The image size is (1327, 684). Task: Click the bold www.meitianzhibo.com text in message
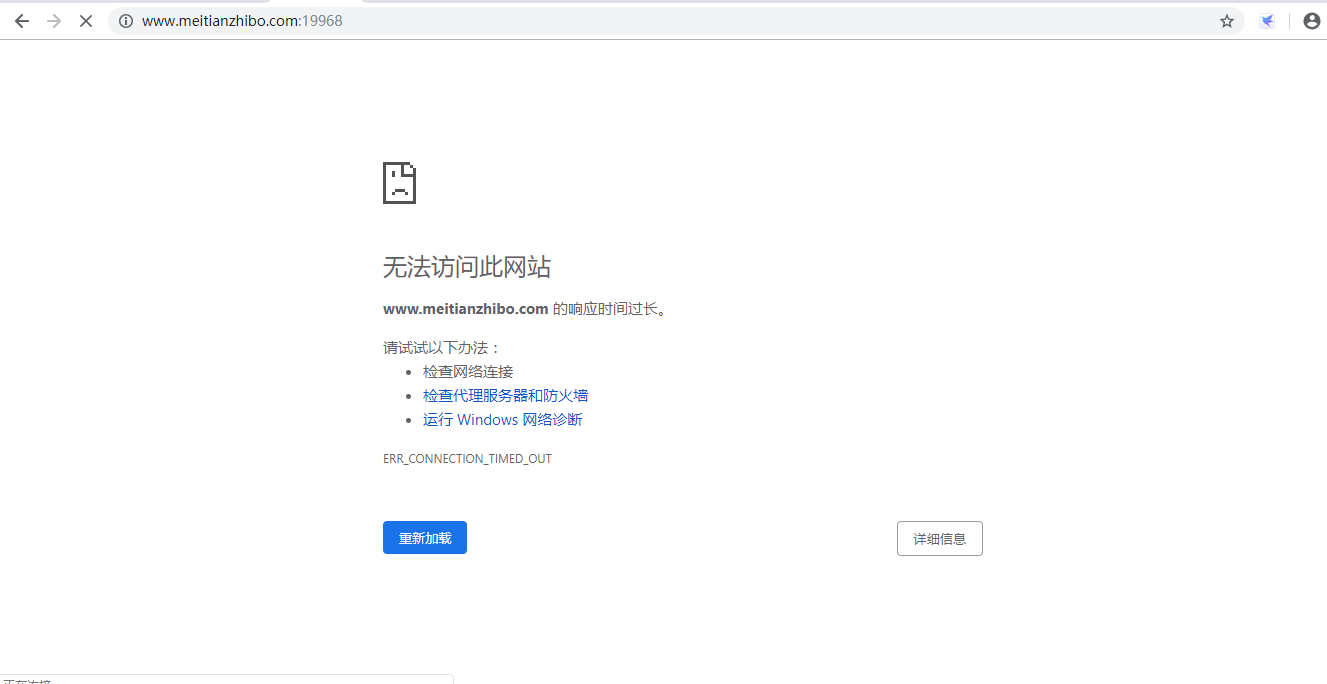point(465,309)
